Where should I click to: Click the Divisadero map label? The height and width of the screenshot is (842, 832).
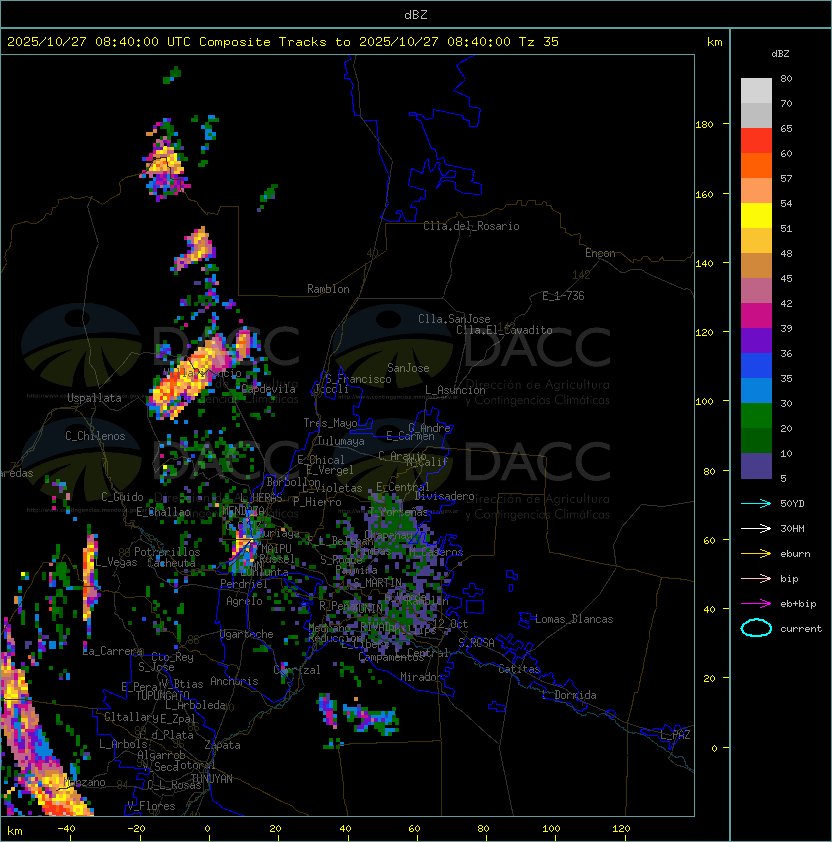click(445, 496)
